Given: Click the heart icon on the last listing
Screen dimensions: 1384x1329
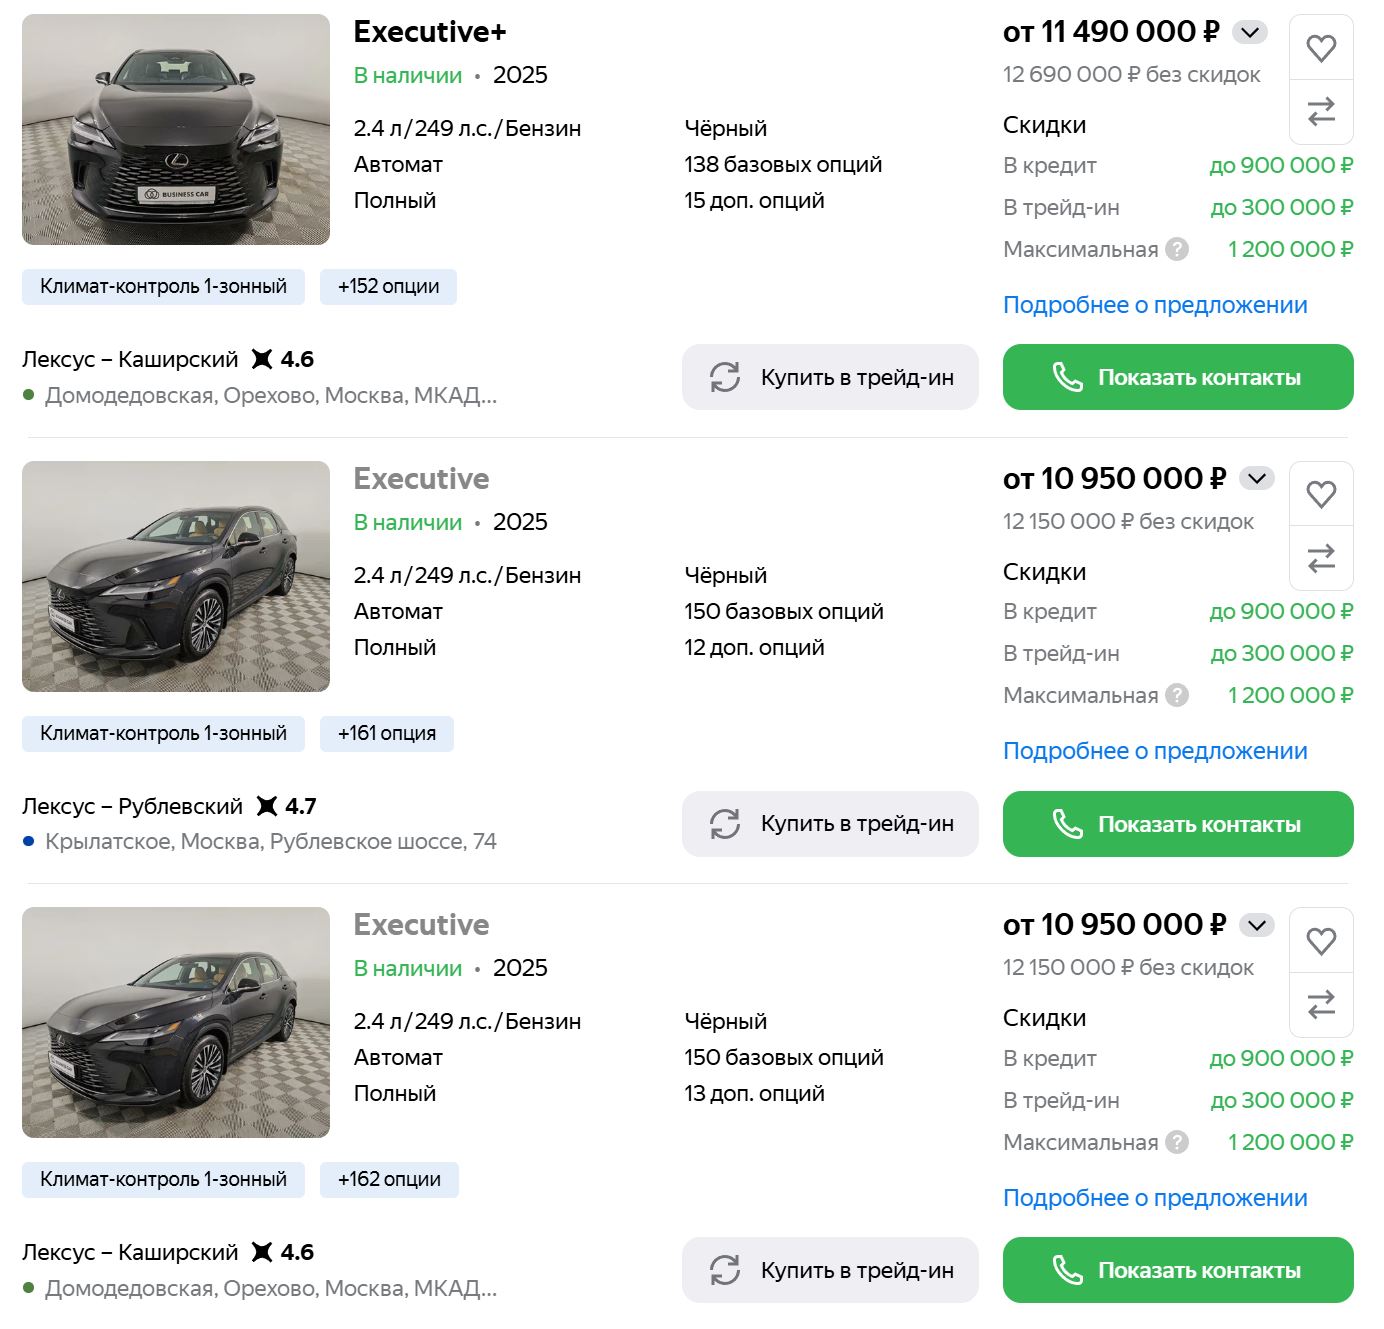Looking at the screenshot, I should point(1321,941).
